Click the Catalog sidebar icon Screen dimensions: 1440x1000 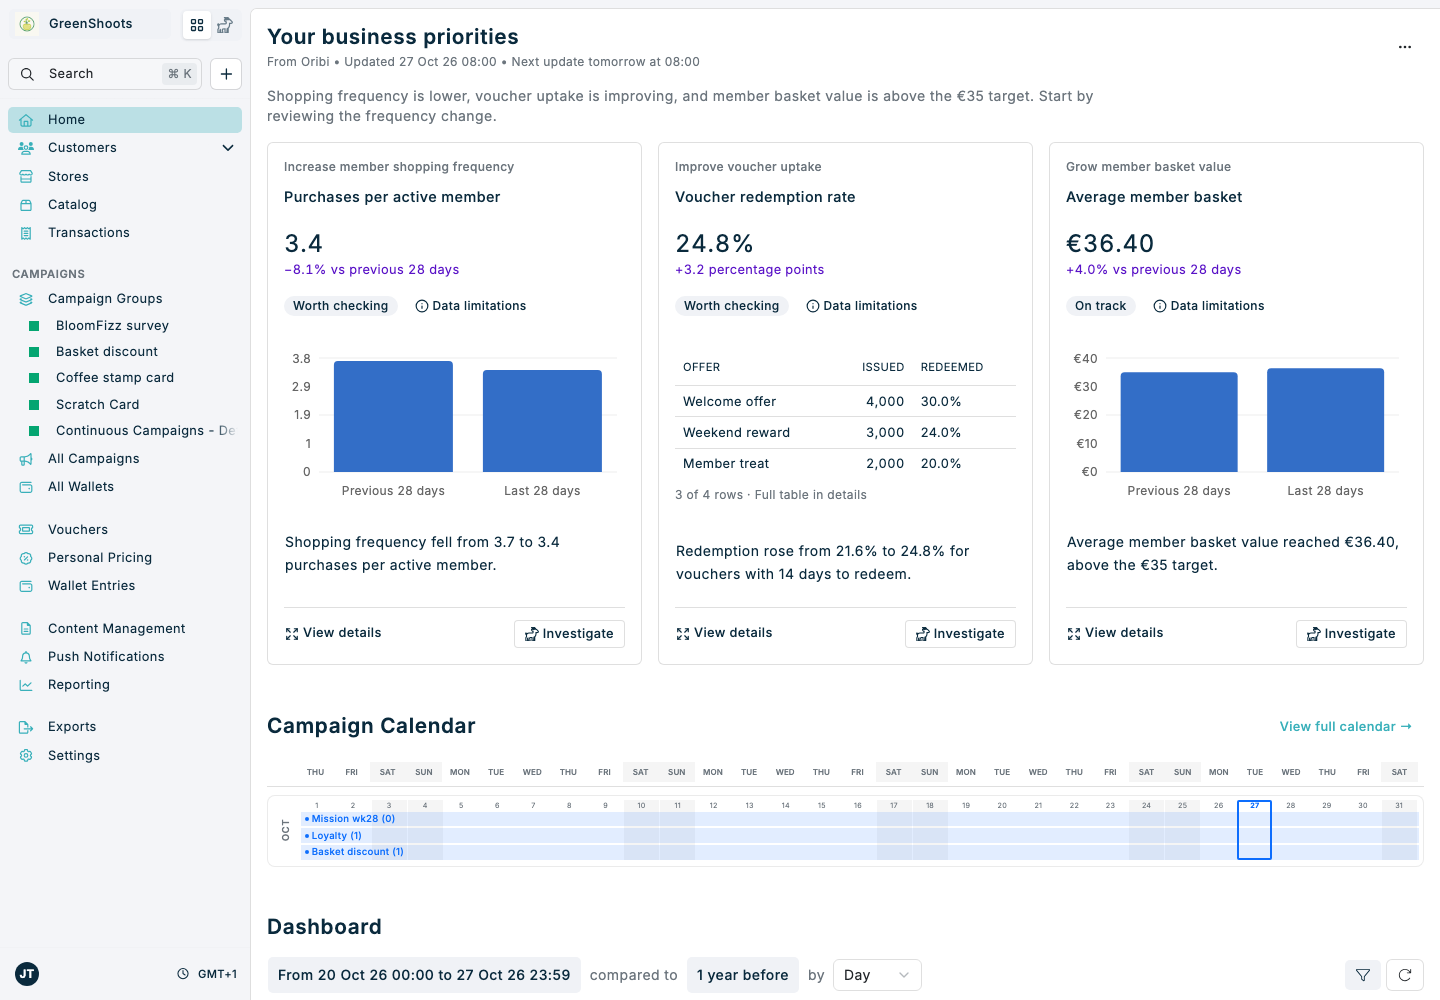26,205
